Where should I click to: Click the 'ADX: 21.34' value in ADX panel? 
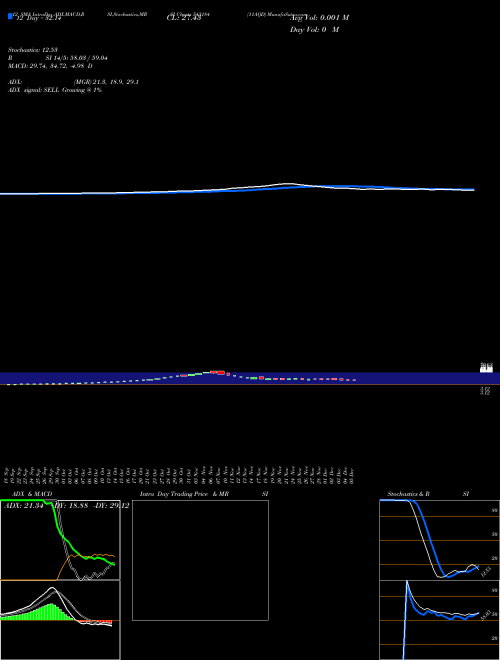(24, 506)
